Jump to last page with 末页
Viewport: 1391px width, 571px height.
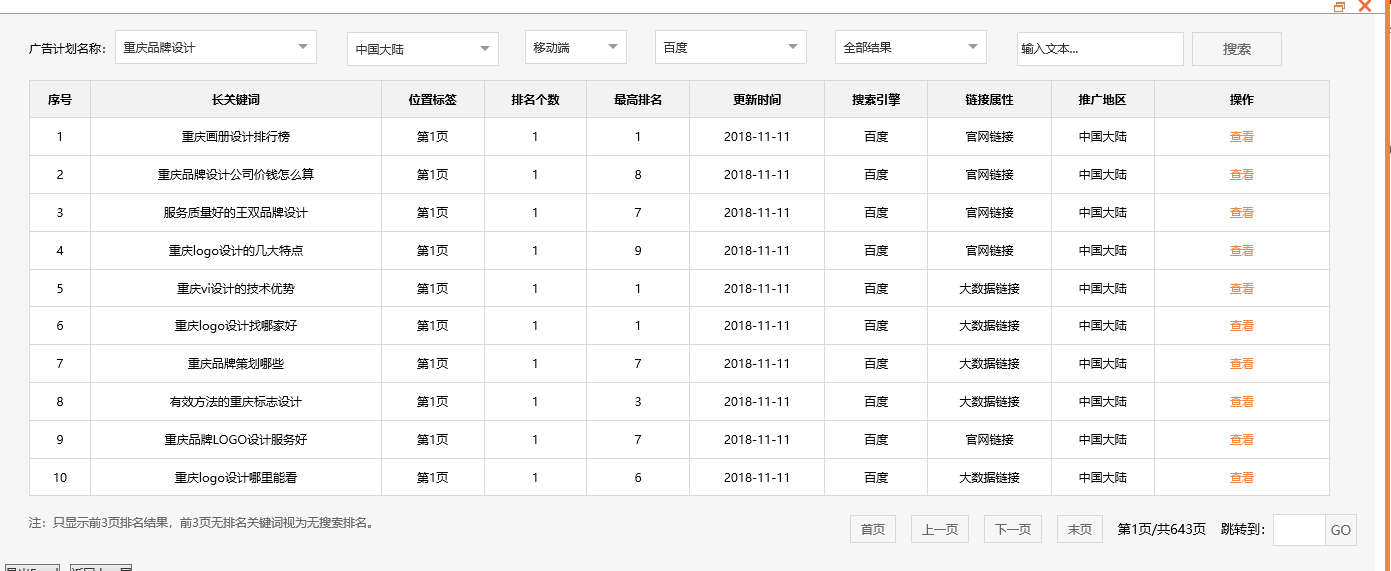tap(1080, 529)
